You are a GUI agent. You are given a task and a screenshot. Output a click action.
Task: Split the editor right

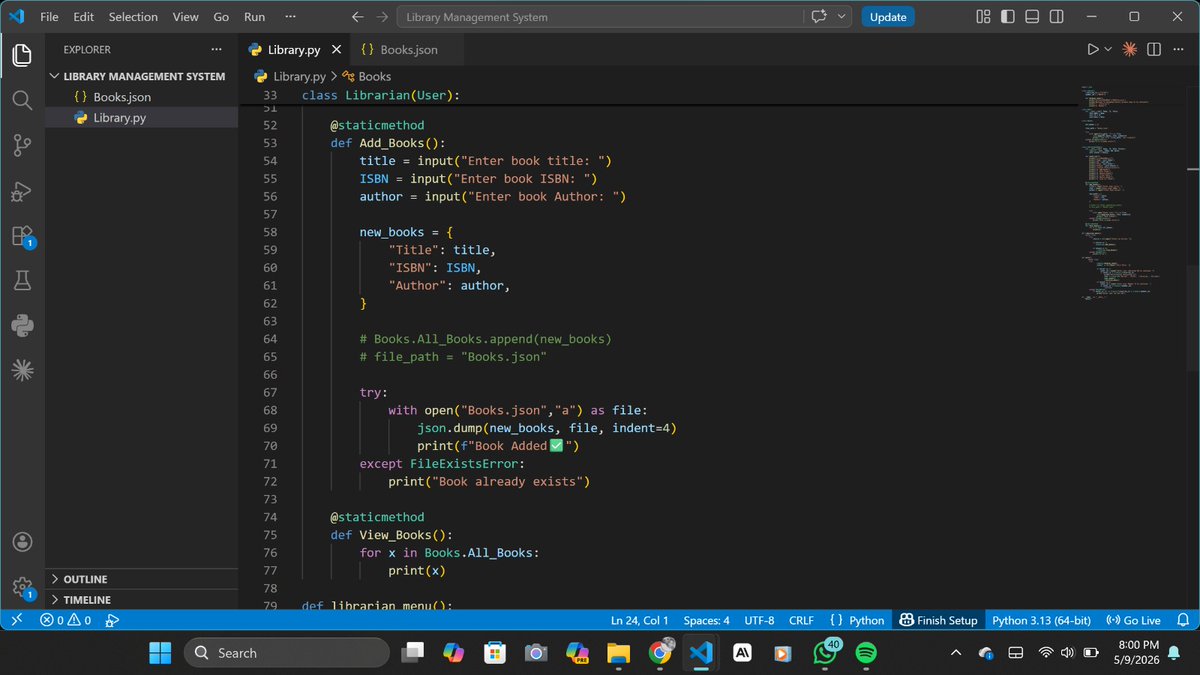(x=1154, y=49)
